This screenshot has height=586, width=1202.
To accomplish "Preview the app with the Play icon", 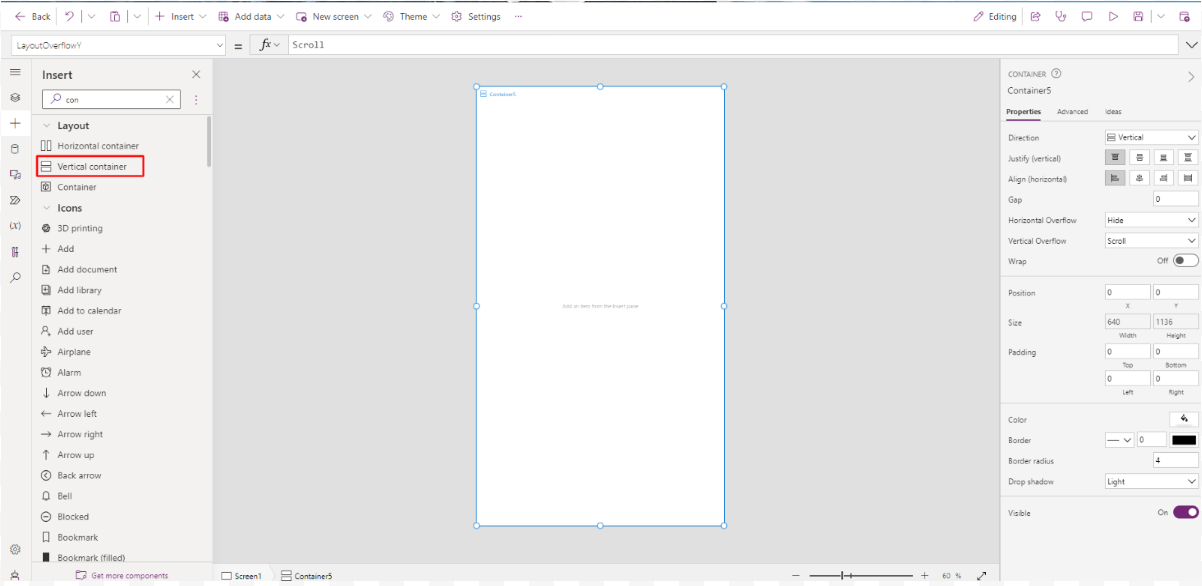I will click(x=1112, y=16).
